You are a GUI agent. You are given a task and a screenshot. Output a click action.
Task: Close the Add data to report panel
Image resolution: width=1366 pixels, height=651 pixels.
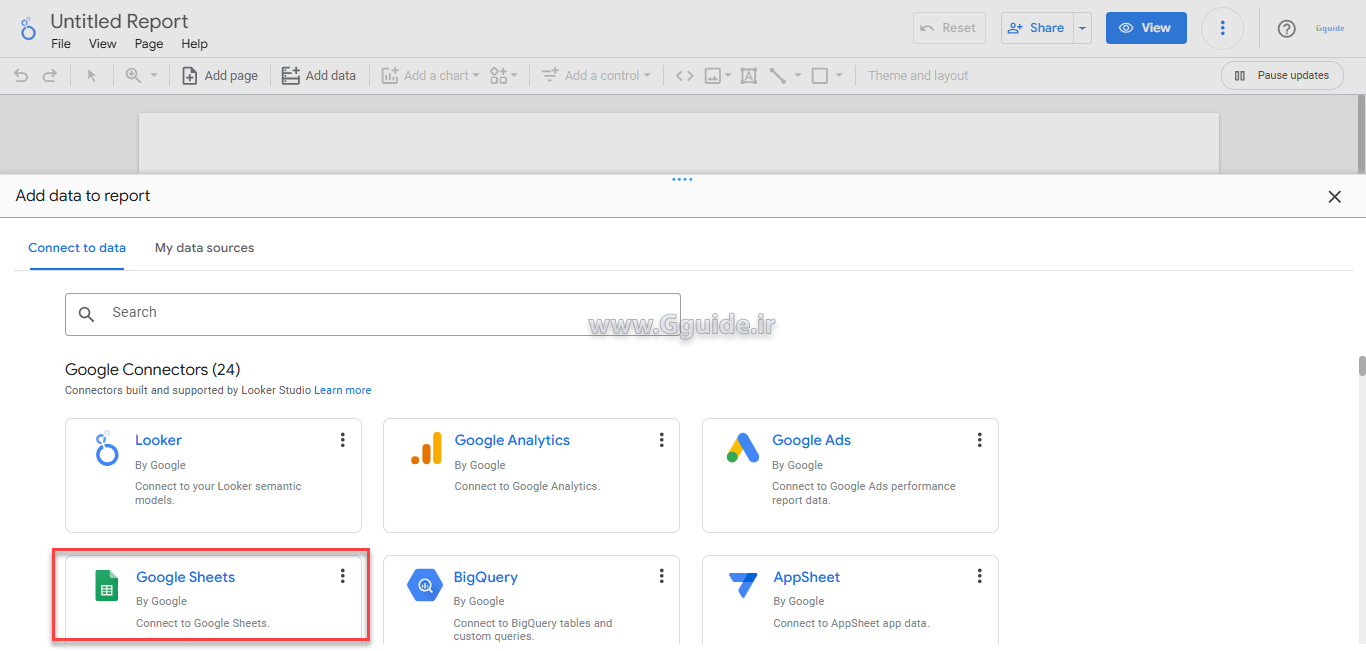tap(1334, 197)
